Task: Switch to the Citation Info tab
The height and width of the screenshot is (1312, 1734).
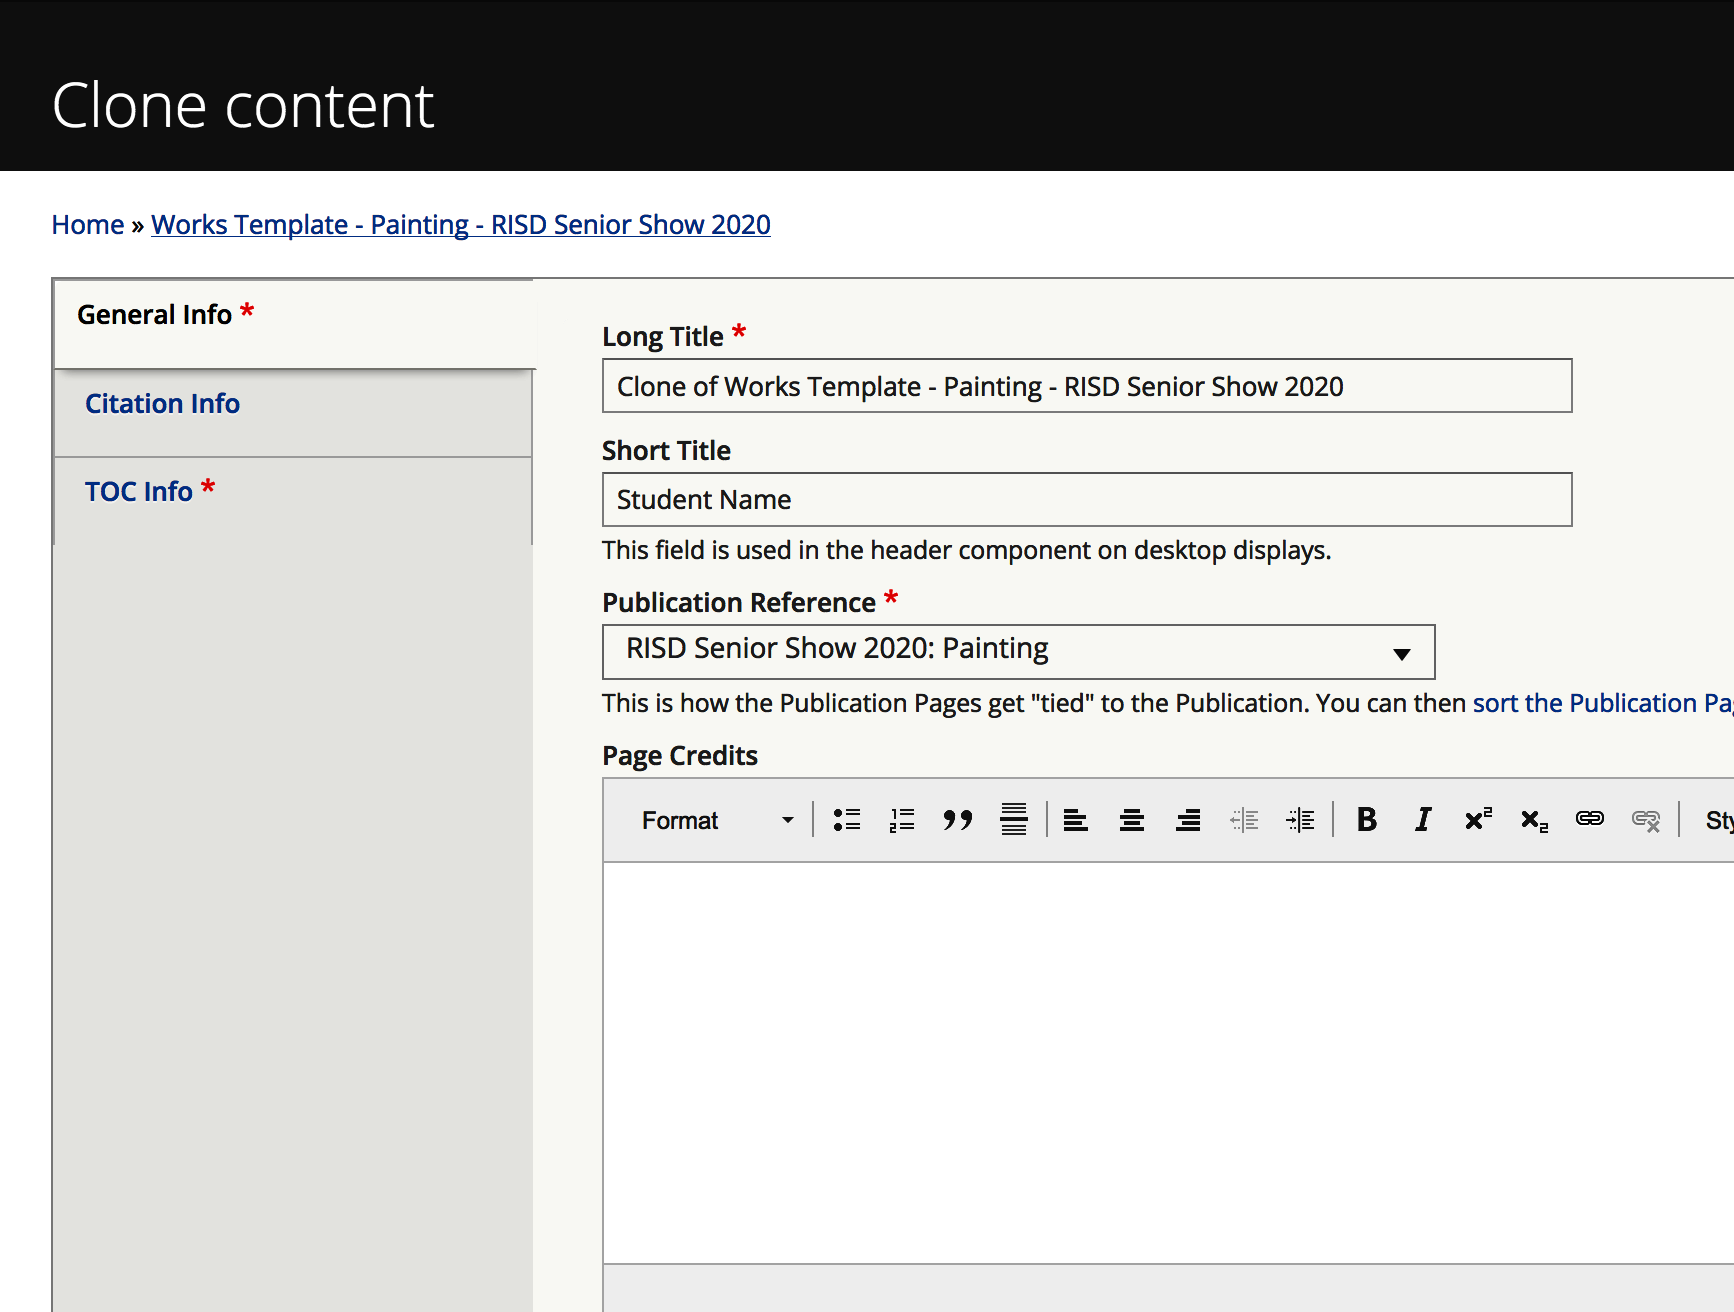Action: [x=293, y=413]
